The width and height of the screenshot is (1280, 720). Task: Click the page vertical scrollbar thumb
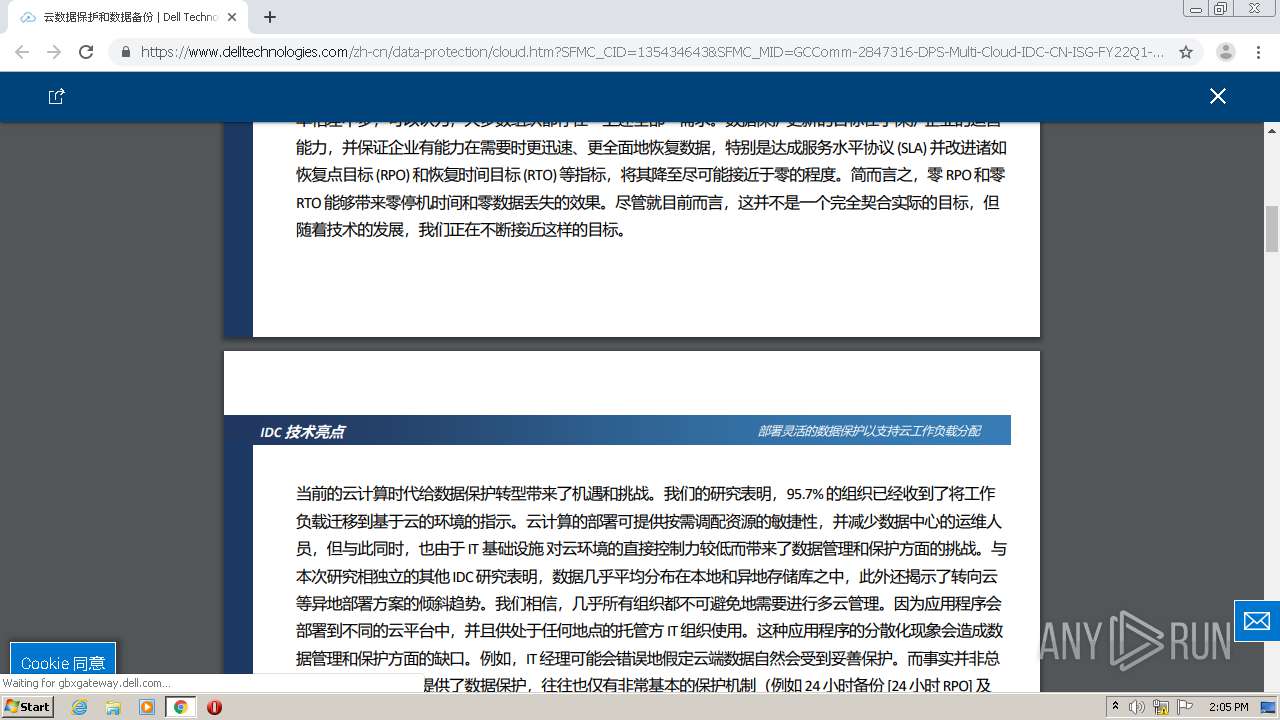pyautogui.click(x=1272, y=229)
